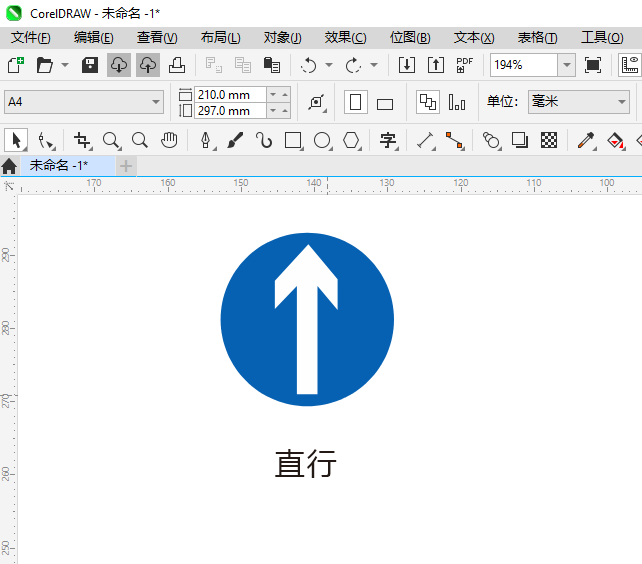
Task: Select the Ellipse tool
Action: (x=322, y=140)
